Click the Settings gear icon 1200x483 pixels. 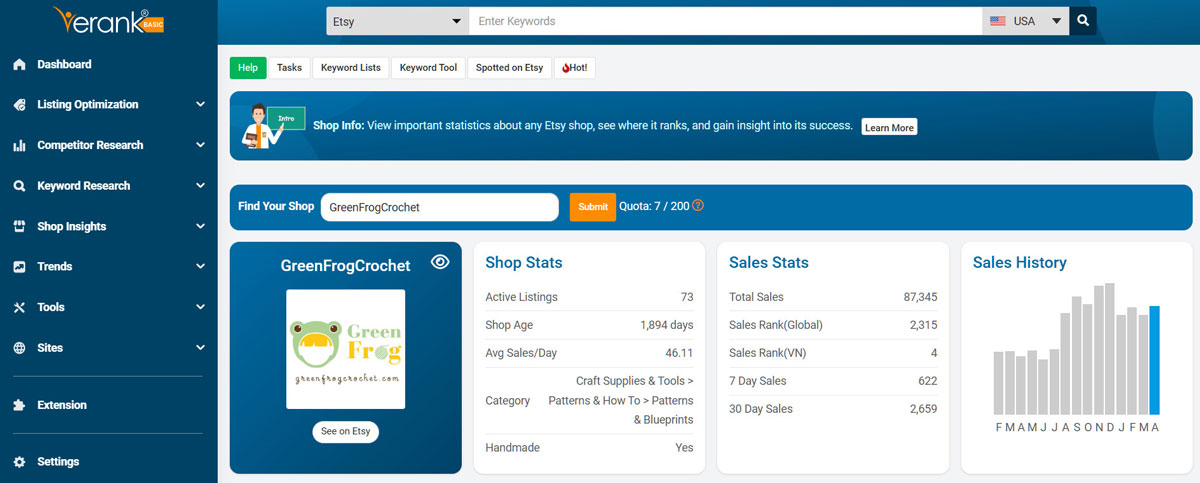19,462
